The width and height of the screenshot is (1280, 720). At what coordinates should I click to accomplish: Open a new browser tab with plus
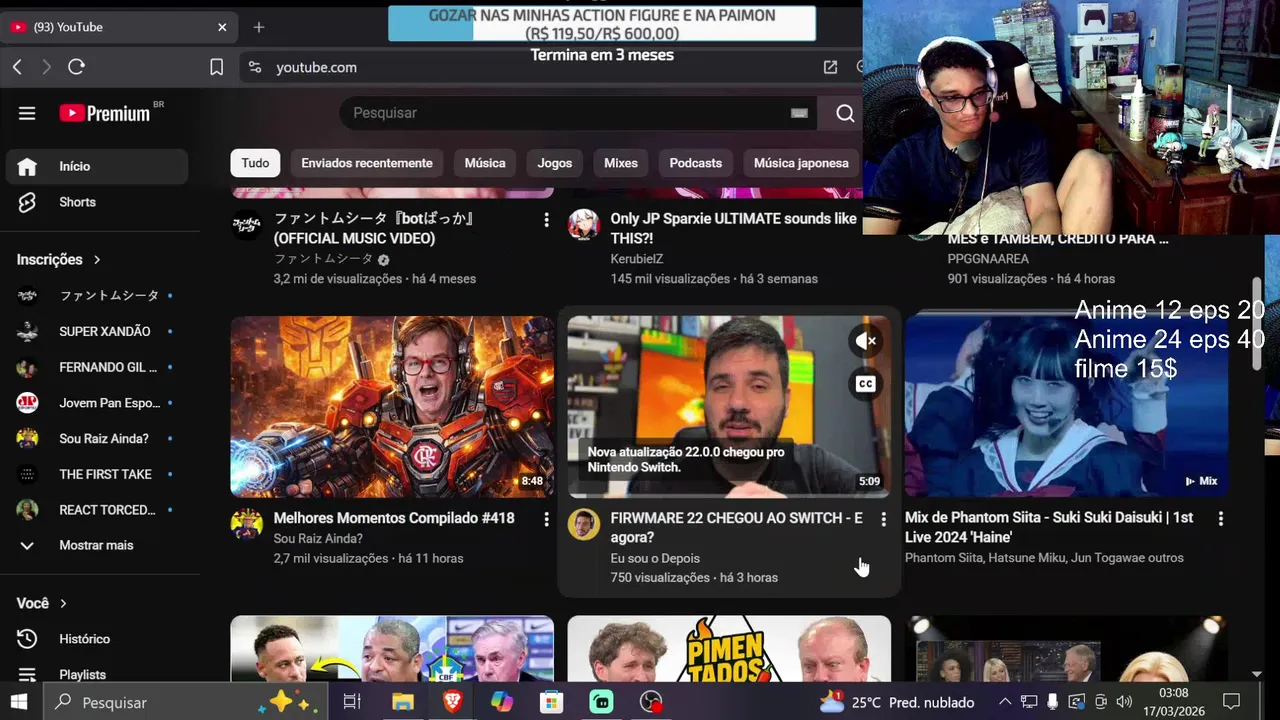[x=259, y=27]
